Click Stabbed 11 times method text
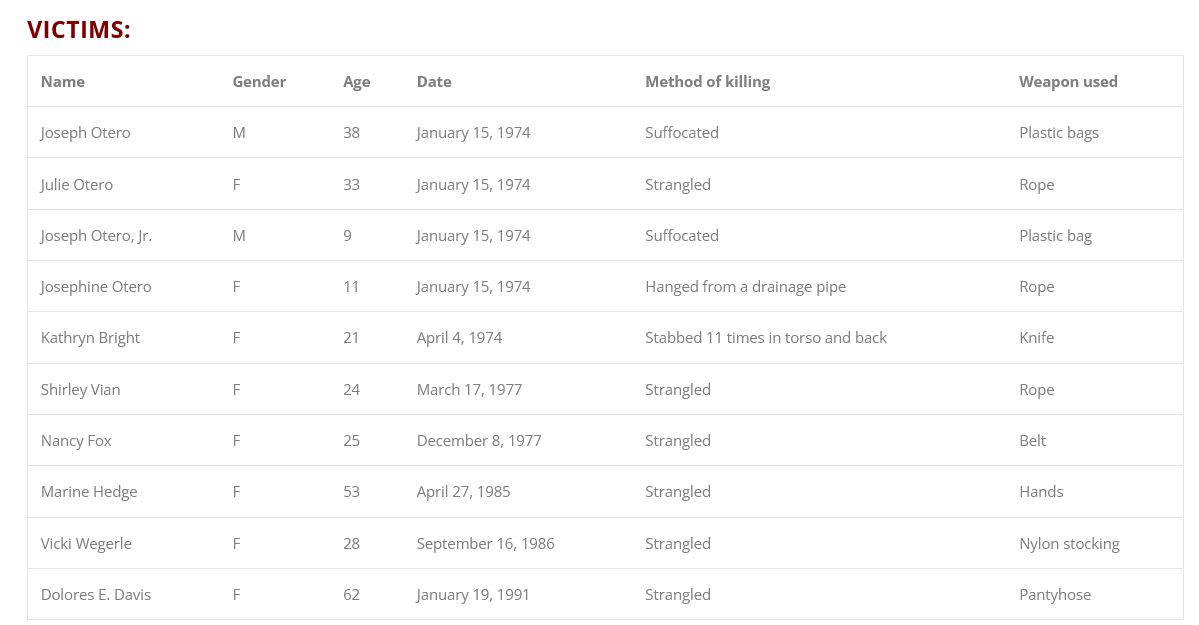The width and height of the screenshot is (1199, 625). (x=766, y=338)
